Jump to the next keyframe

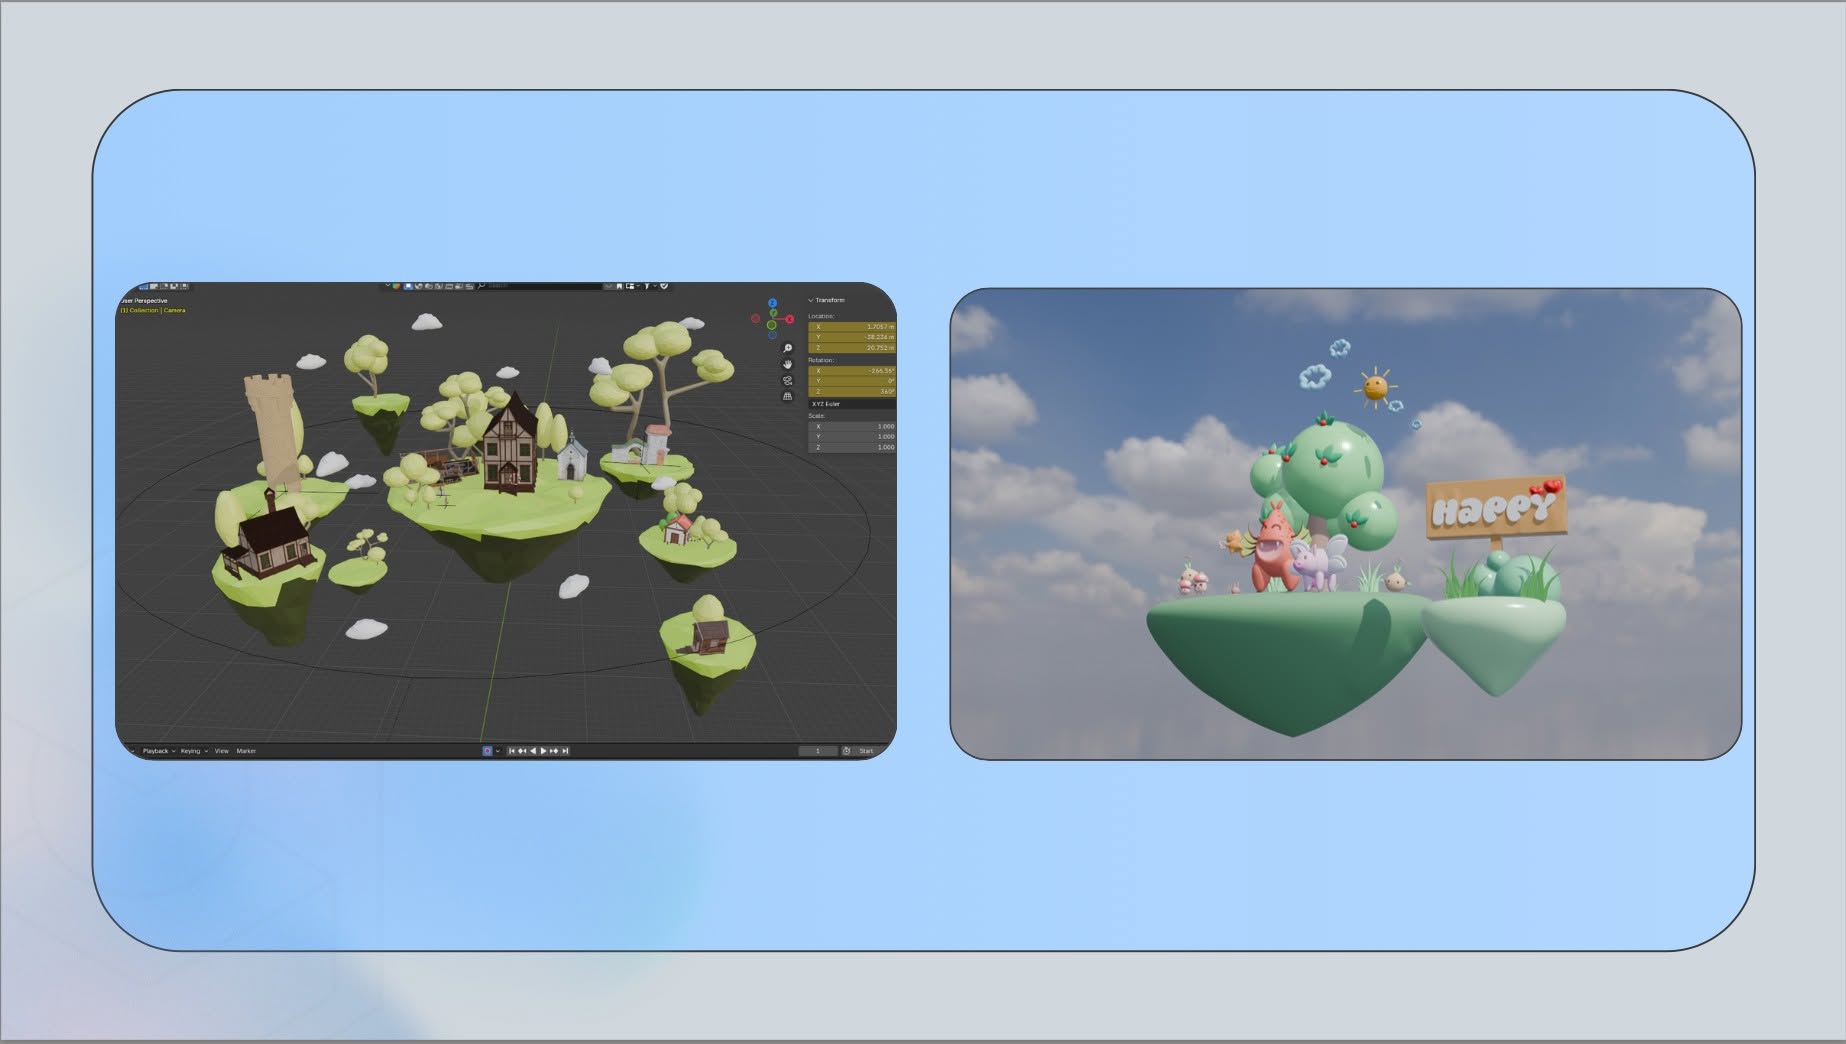click(x=554, y=751)
